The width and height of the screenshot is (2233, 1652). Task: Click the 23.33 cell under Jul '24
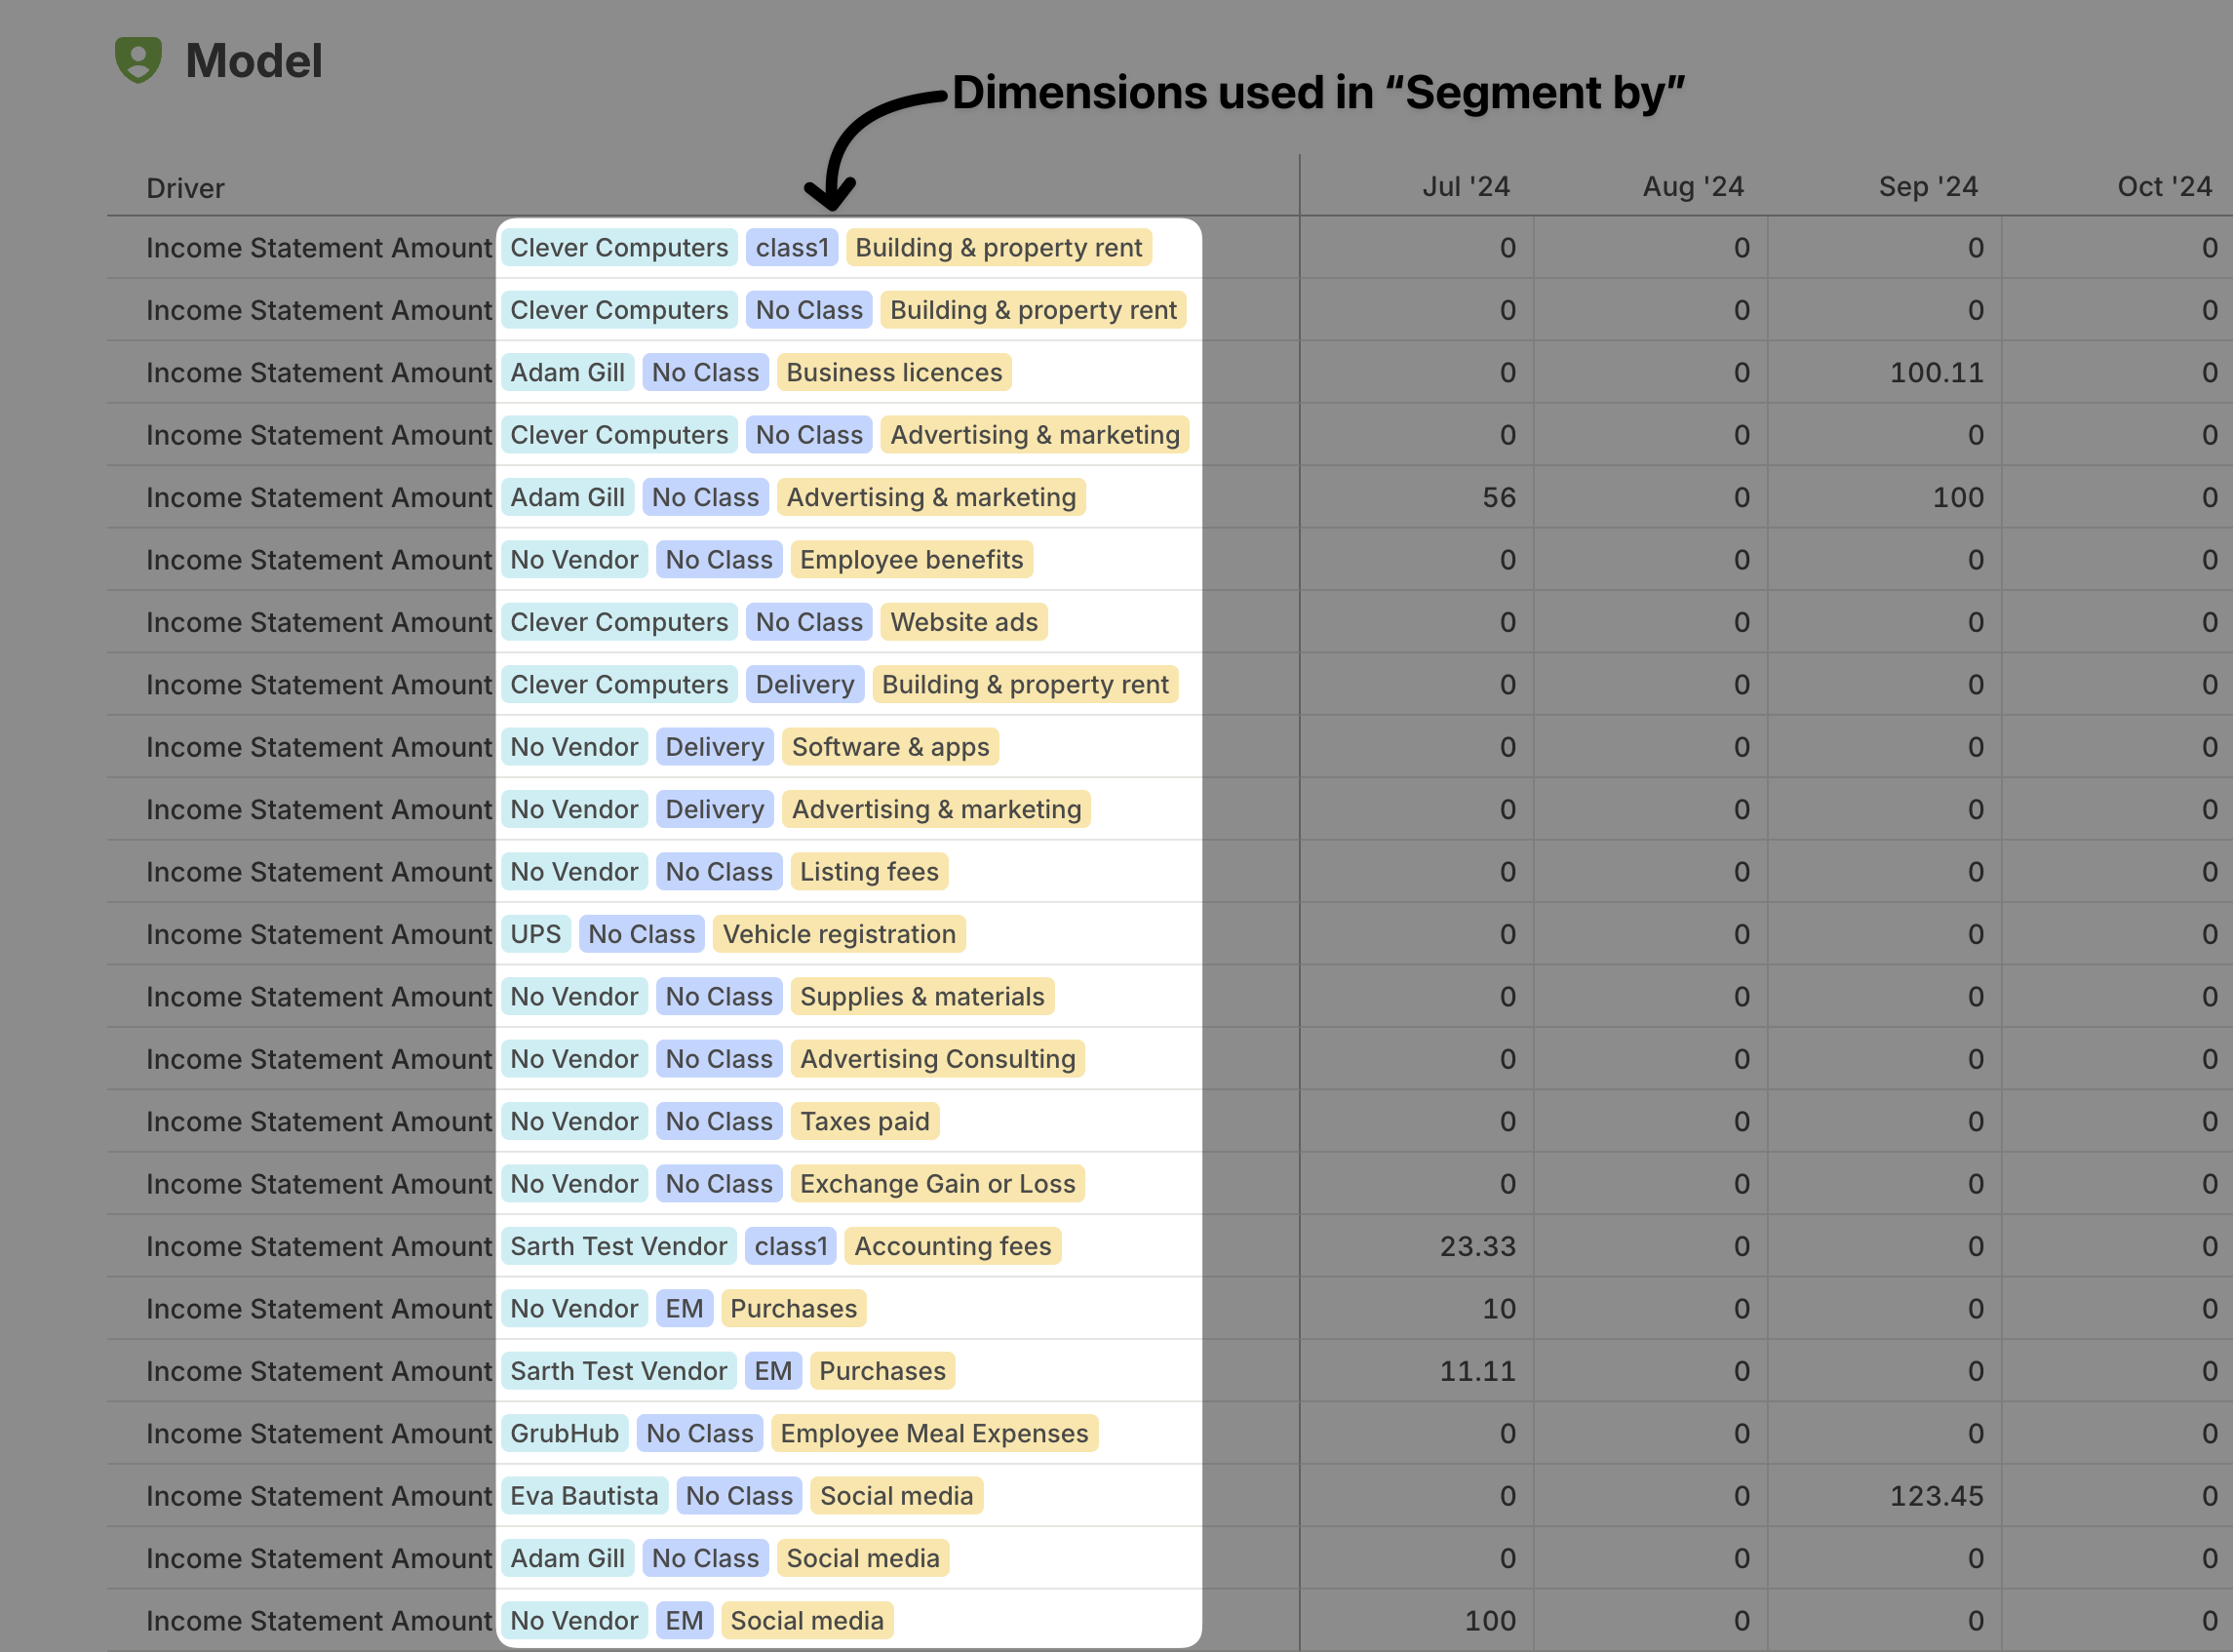(1476, 1246)
